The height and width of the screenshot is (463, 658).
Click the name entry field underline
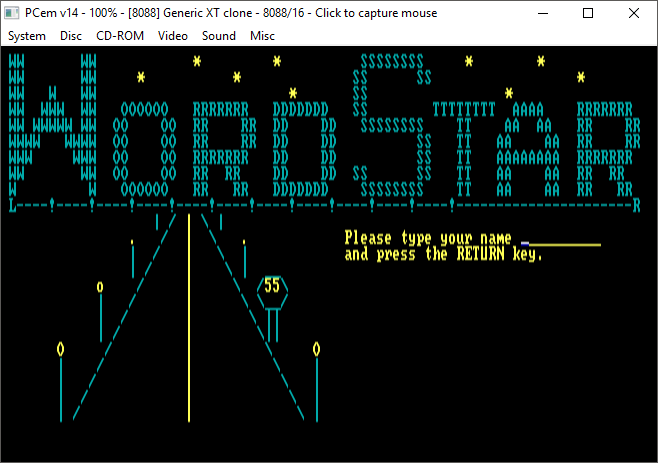click(561, 244)
